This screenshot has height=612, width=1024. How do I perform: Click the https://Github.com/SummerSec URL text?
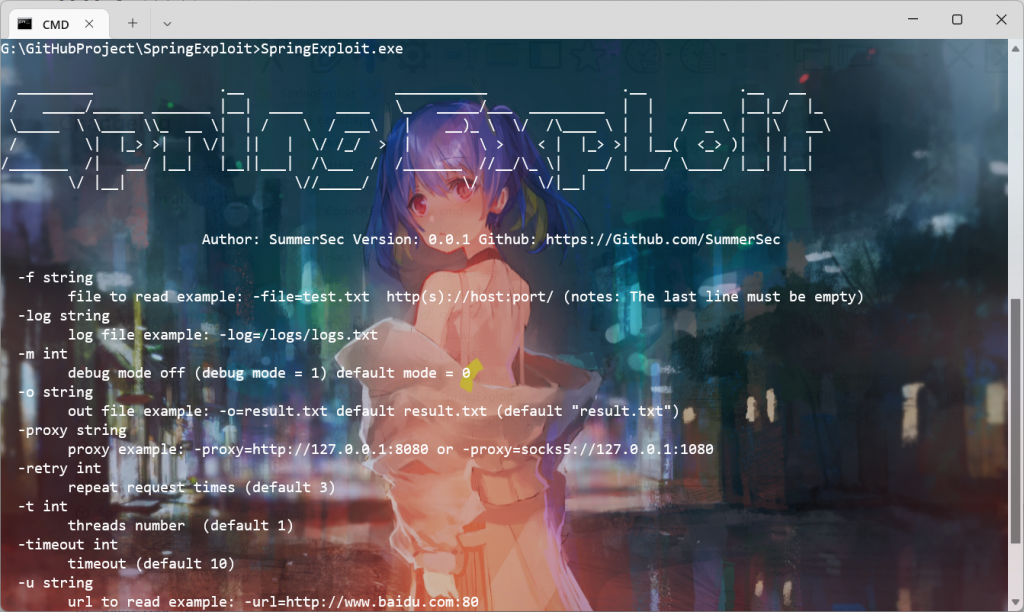(x=663, y=240)
